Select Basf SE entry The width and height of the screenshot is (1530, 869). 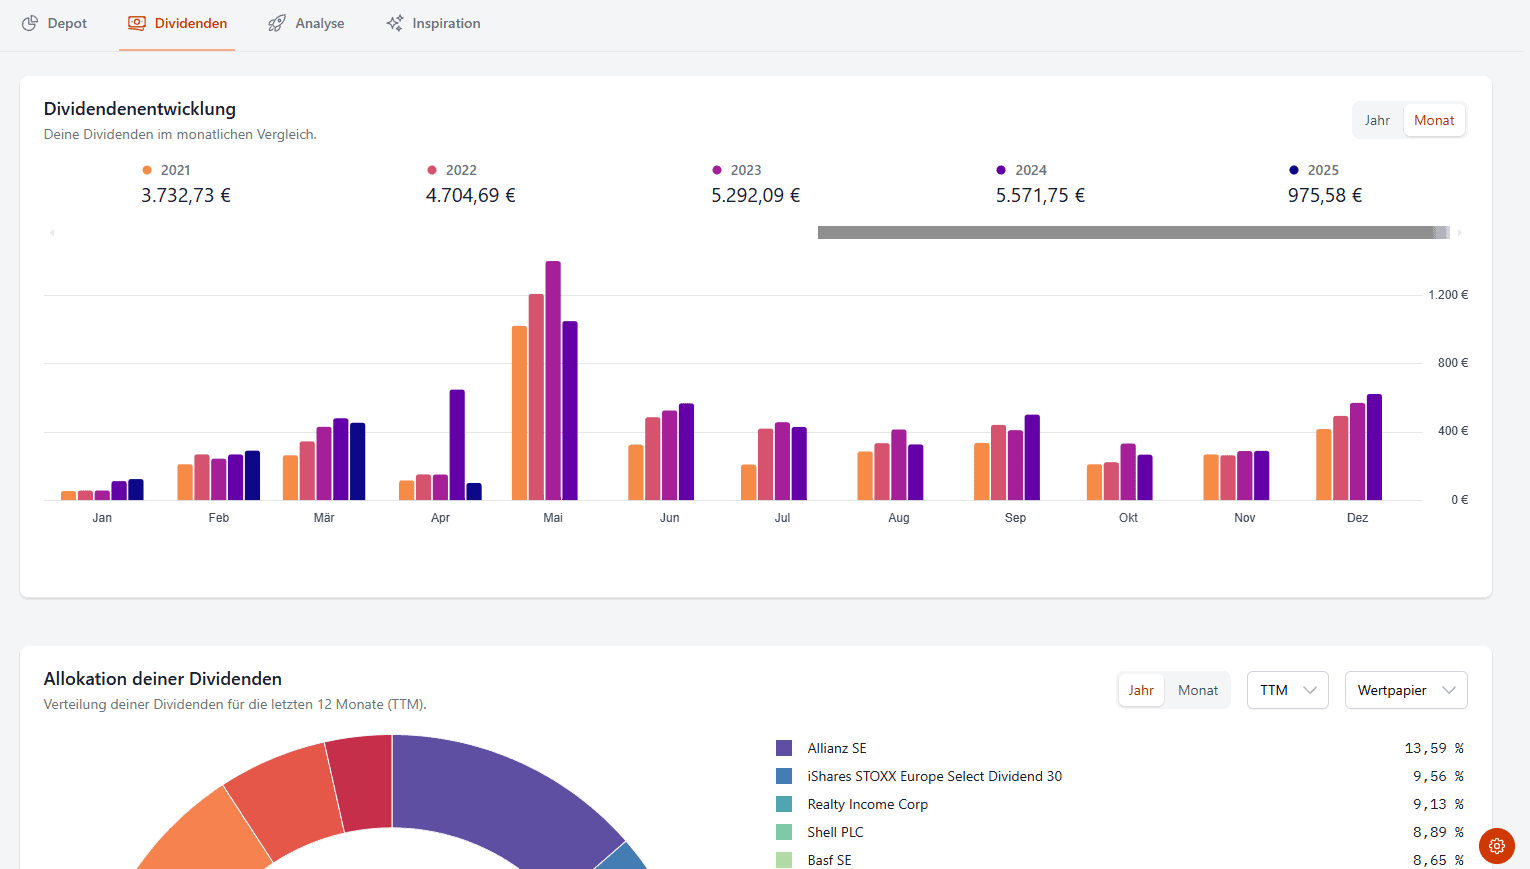pyautogui.click(x=830, y=860)
